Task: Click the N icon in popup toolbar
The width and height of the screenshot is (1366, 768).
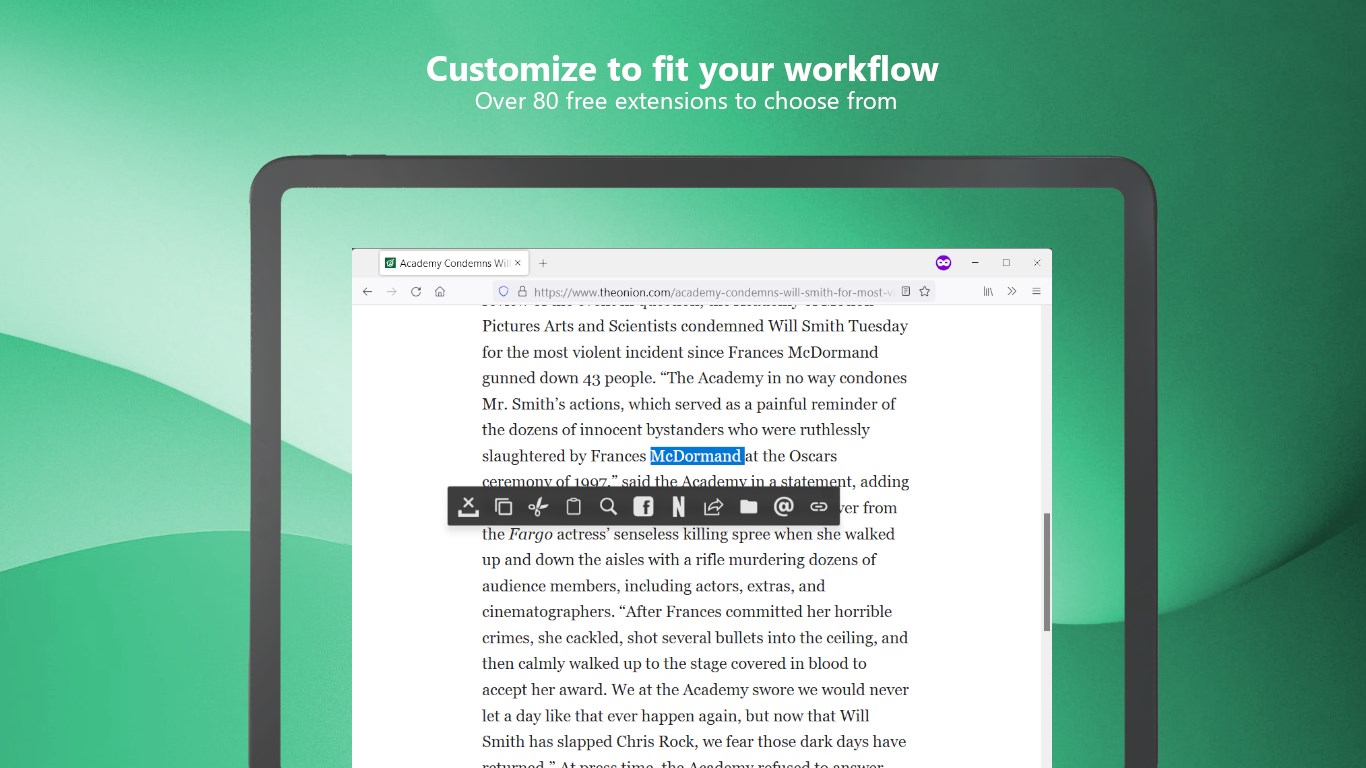Action: (678, 507)
